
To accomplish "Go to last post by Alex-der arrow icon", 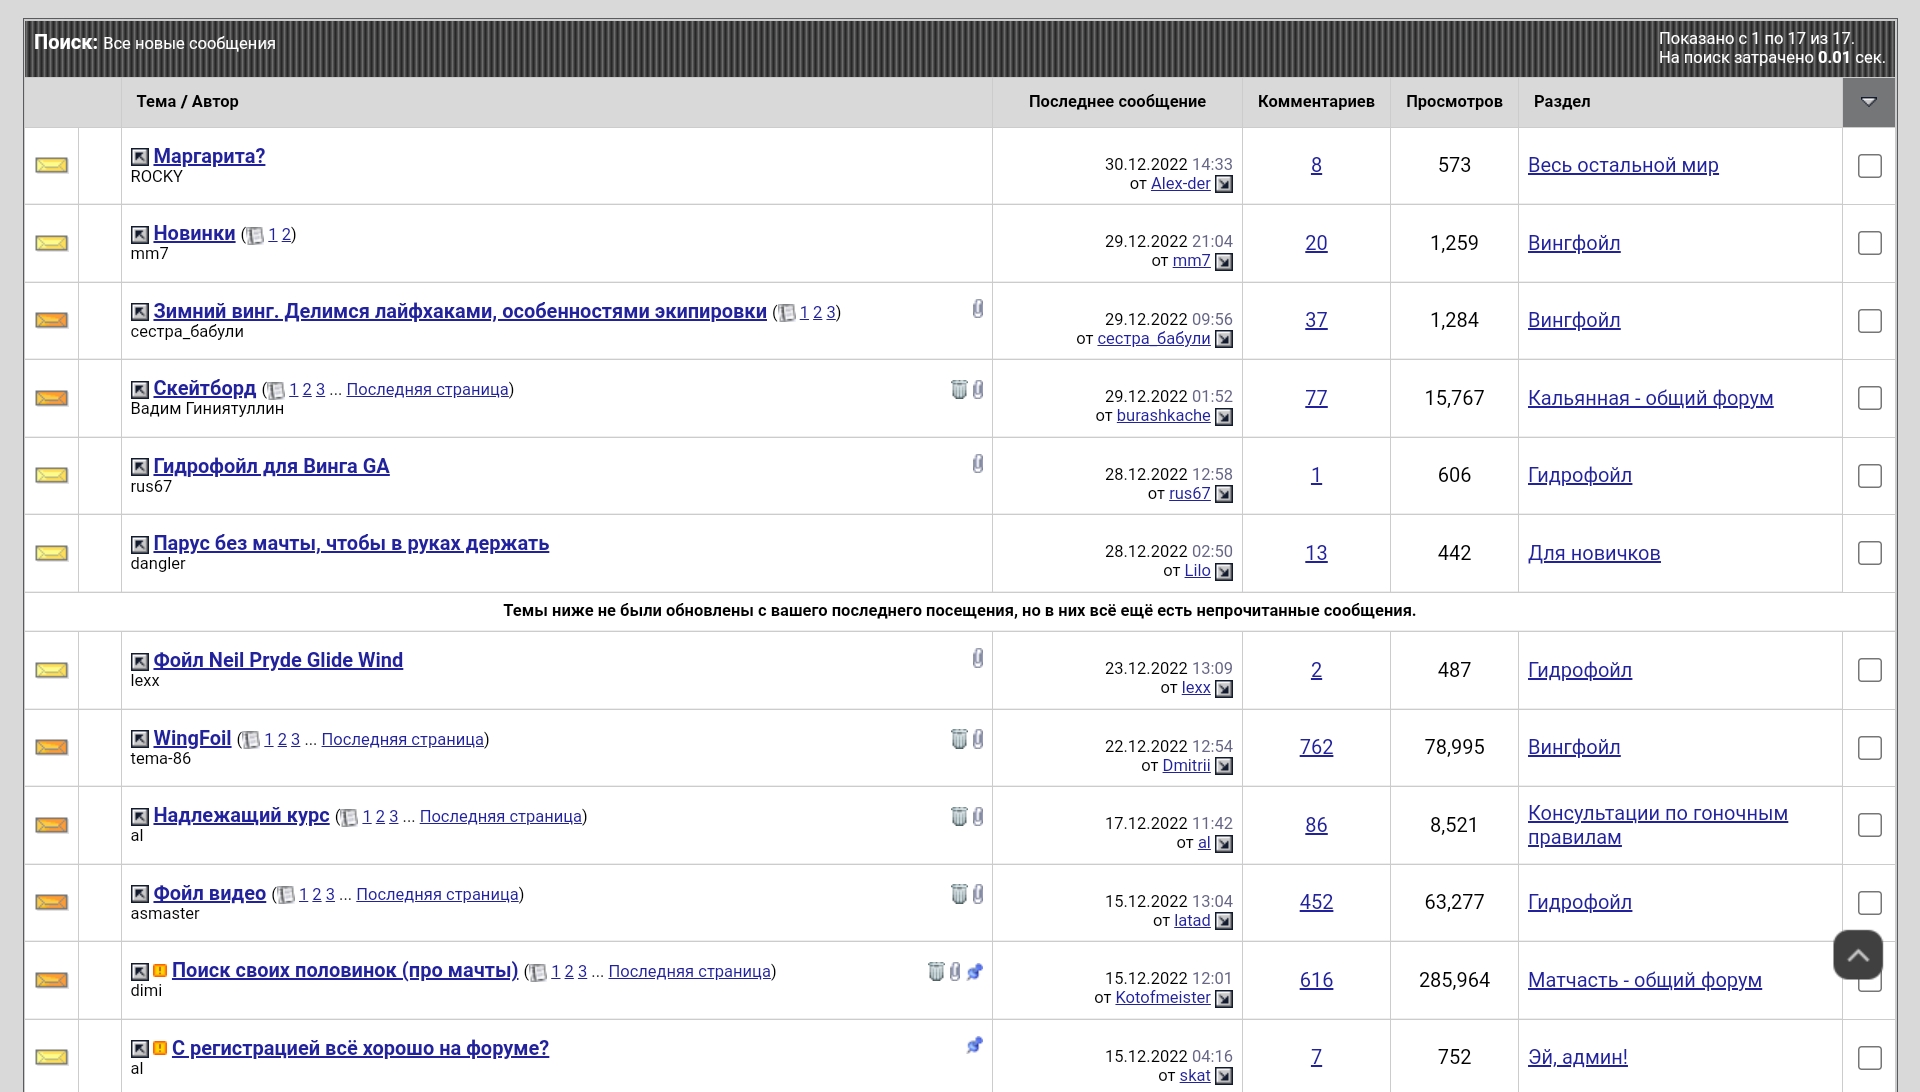I will coord(1224,184).
